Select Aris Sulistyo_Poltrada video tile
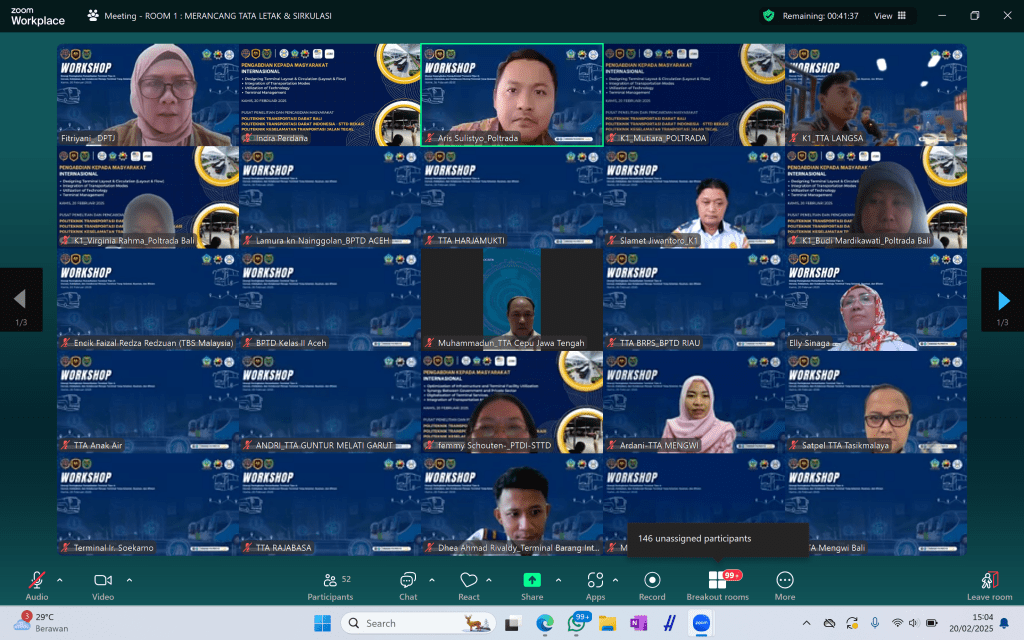 click(x=512, y=95)
